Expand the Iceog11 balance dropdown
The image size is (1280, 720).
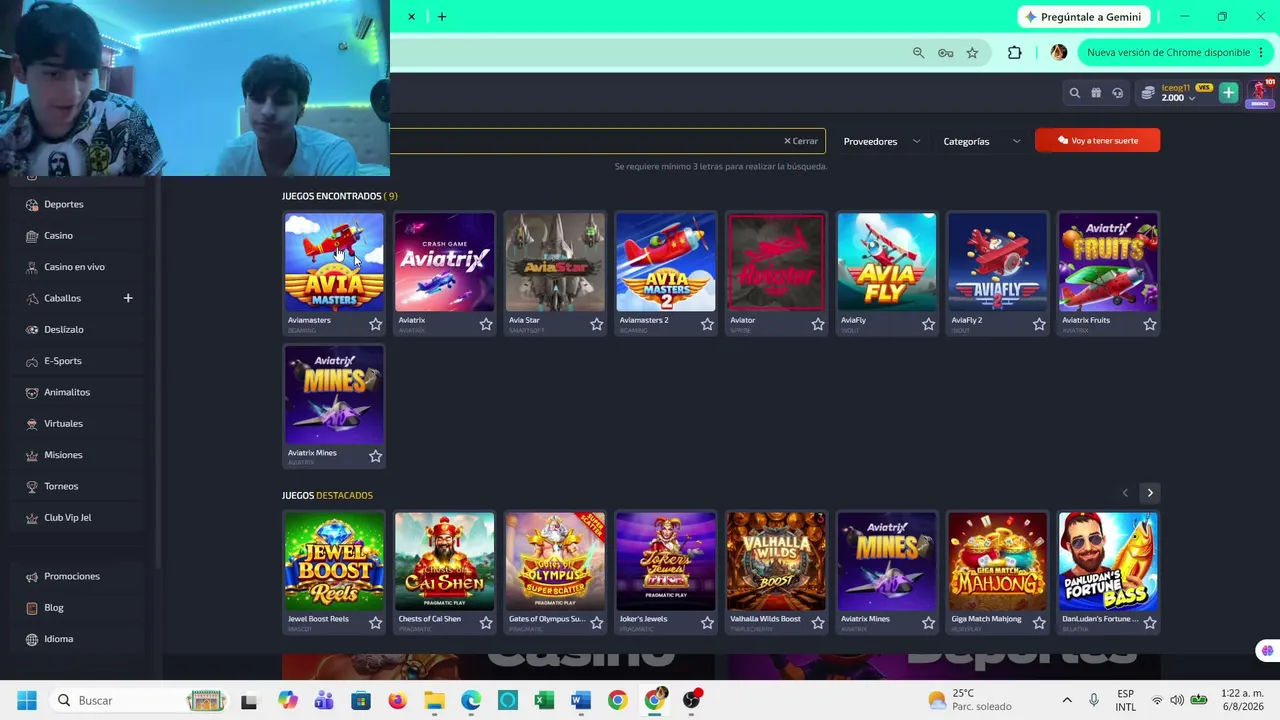(x=1191, y=99)
